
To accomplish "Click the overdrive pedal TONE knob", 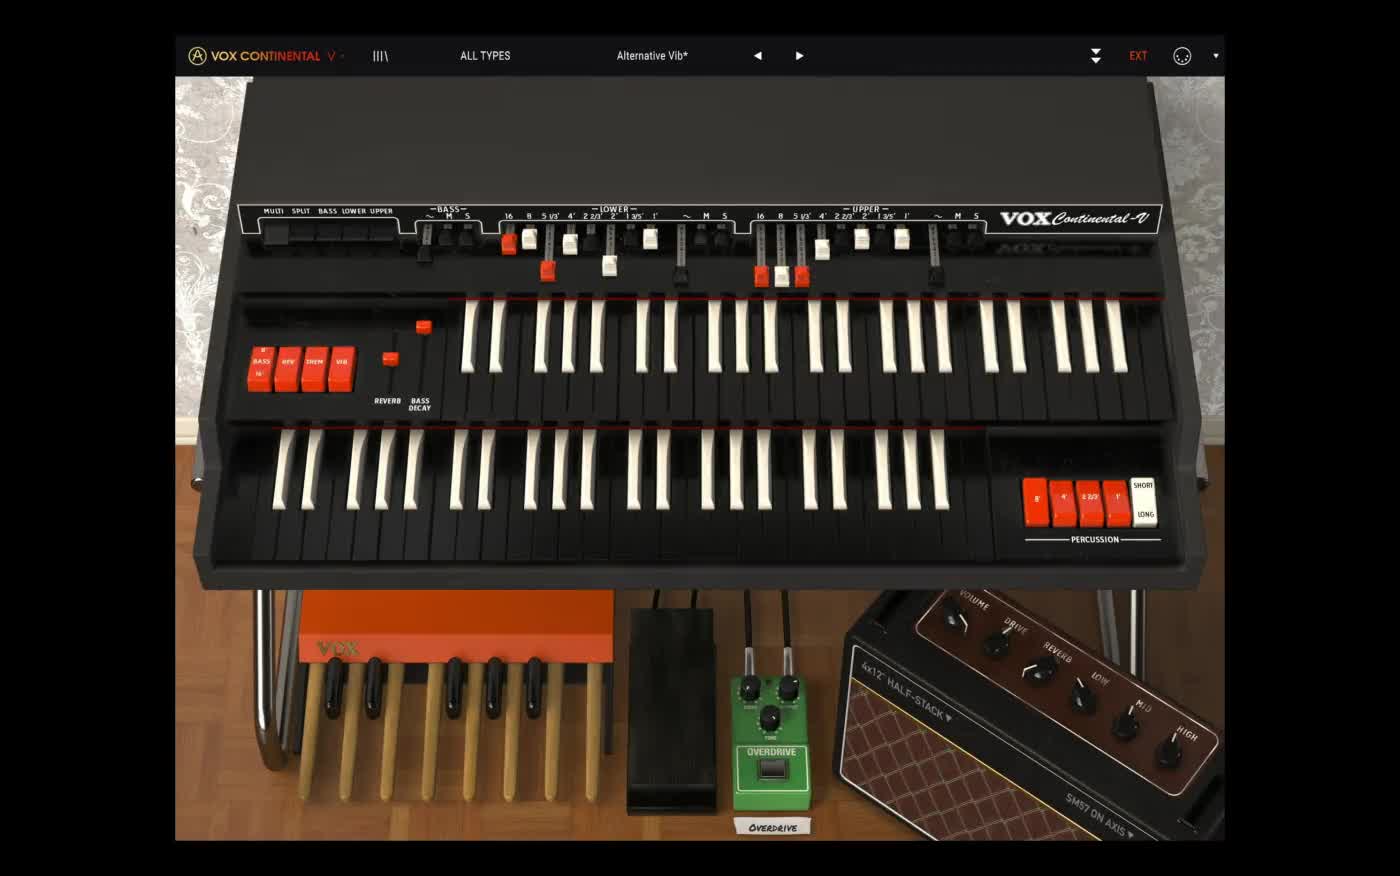I will [x=769, y=717].
